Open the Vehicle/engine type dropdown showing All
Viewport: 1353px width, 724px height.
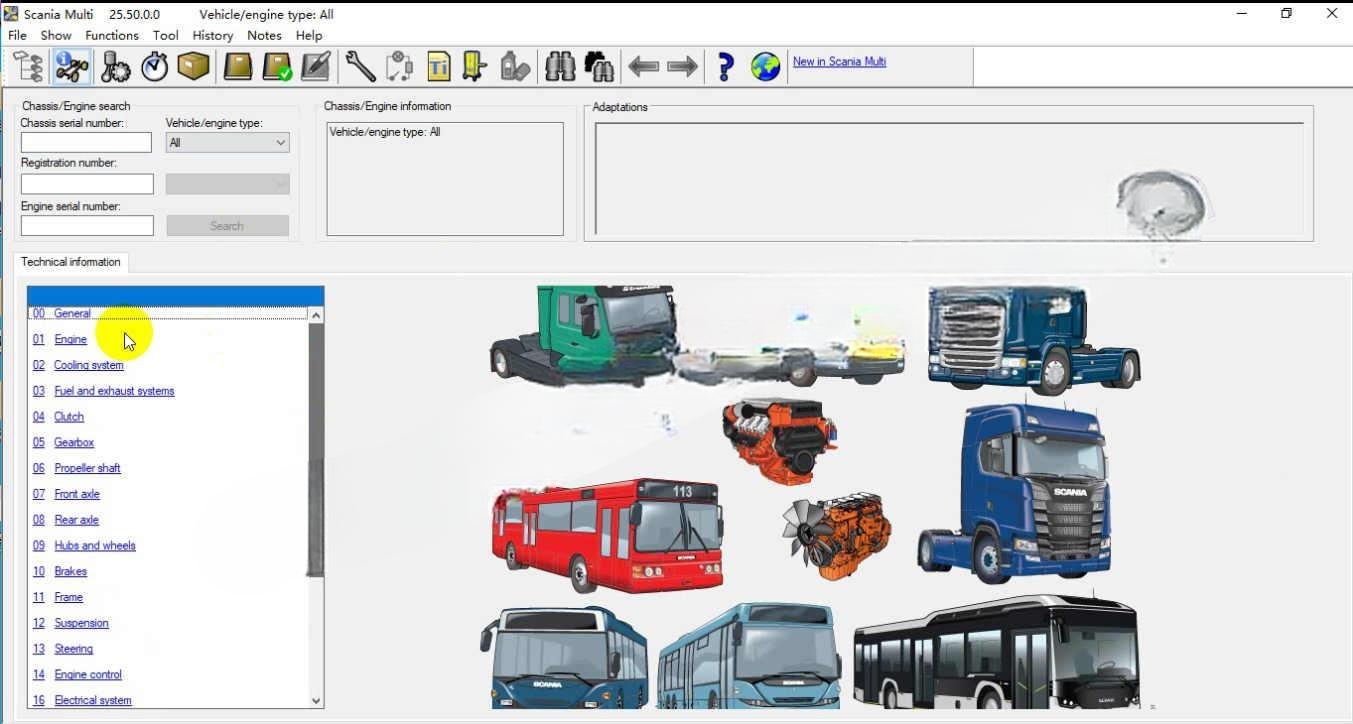coord(227,142)
